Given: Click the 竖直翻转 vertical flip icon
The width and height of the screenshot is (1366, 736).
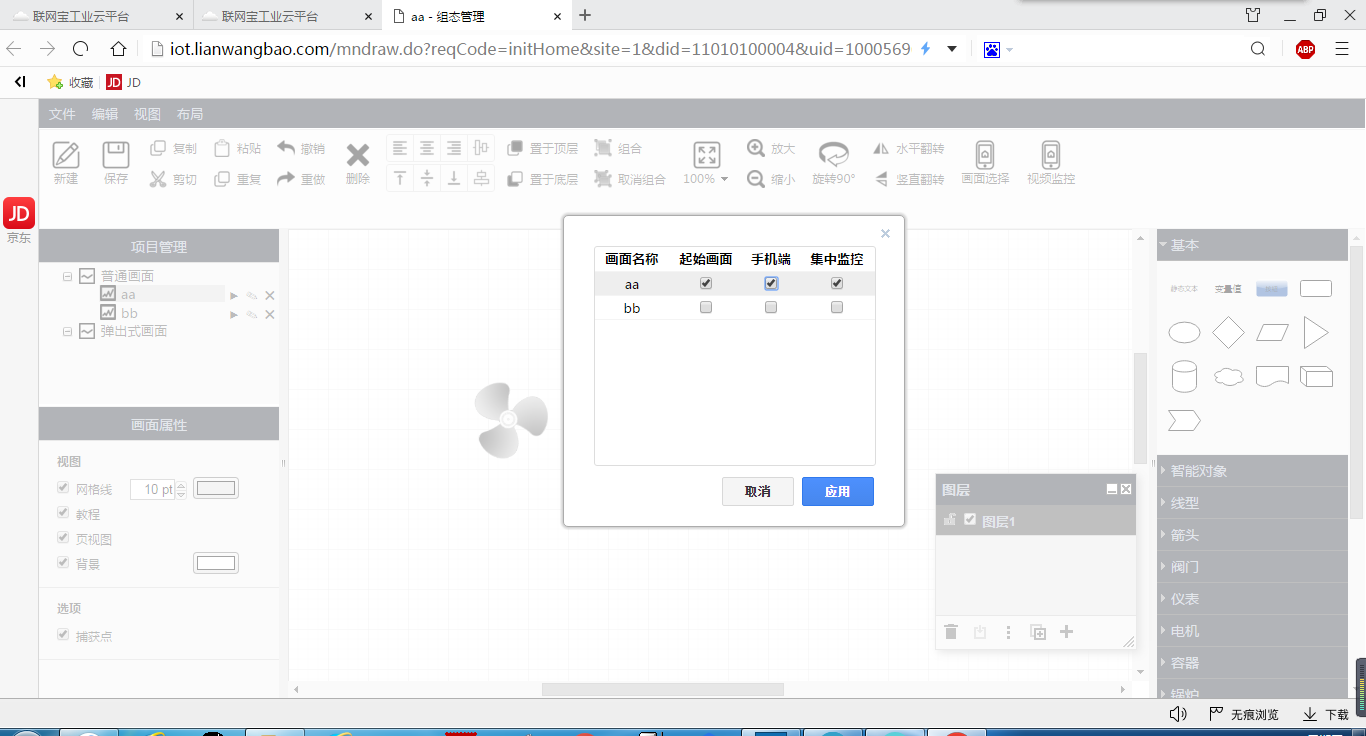Looking at the screenshot, I should tap(881, 180).
